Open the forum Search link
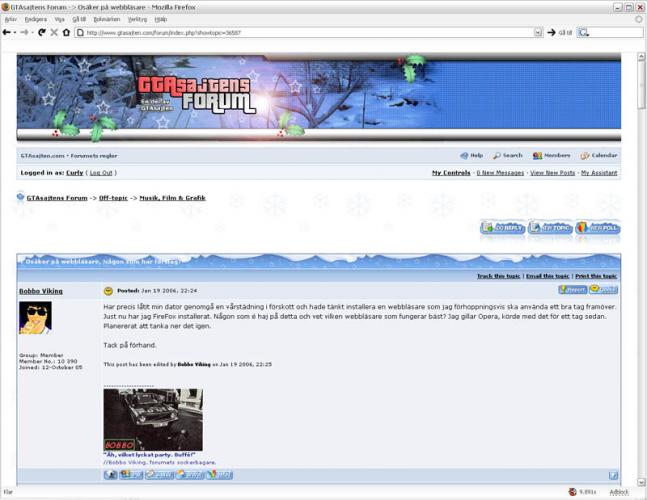647x500 pixels. [507, 156]
